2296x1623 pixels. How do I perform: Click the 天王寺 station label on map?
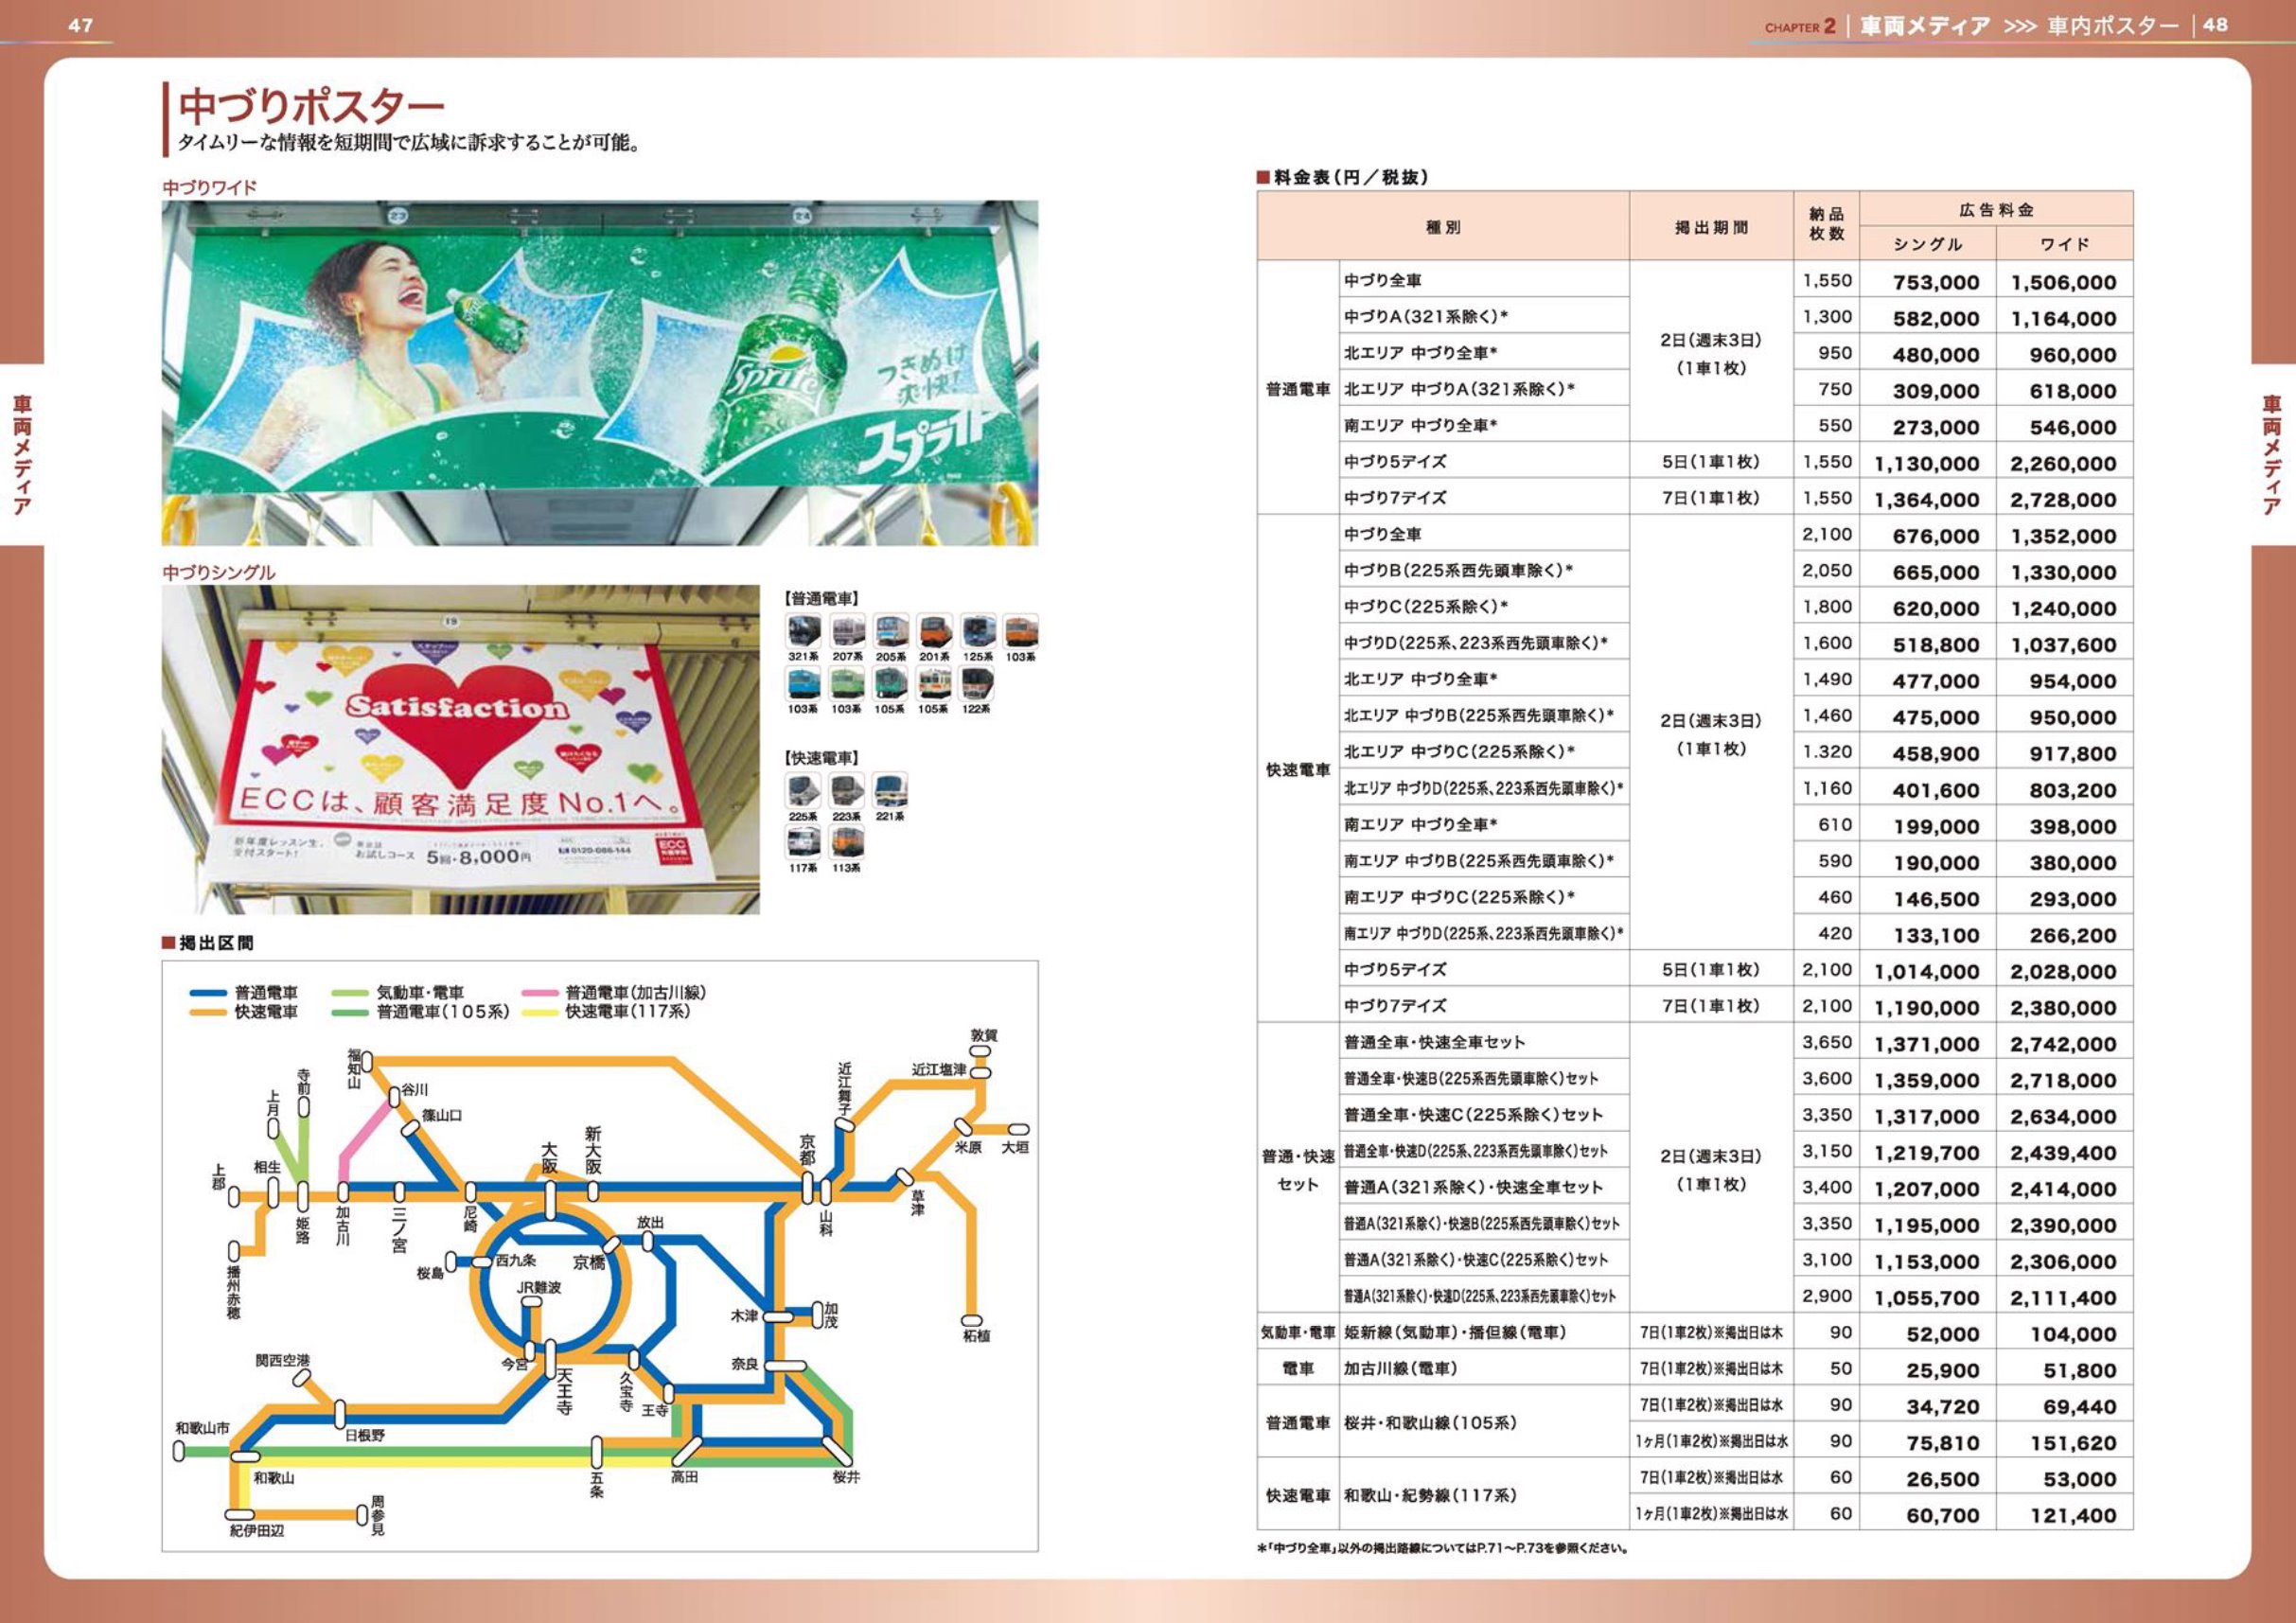(x=565, y=1391)
